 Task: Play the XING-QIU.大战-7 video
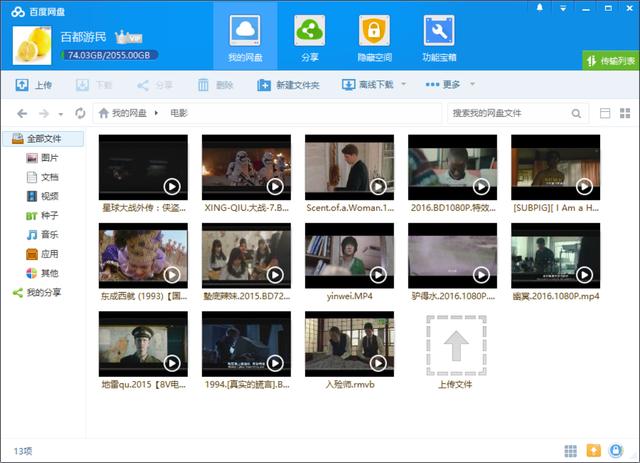275,187
